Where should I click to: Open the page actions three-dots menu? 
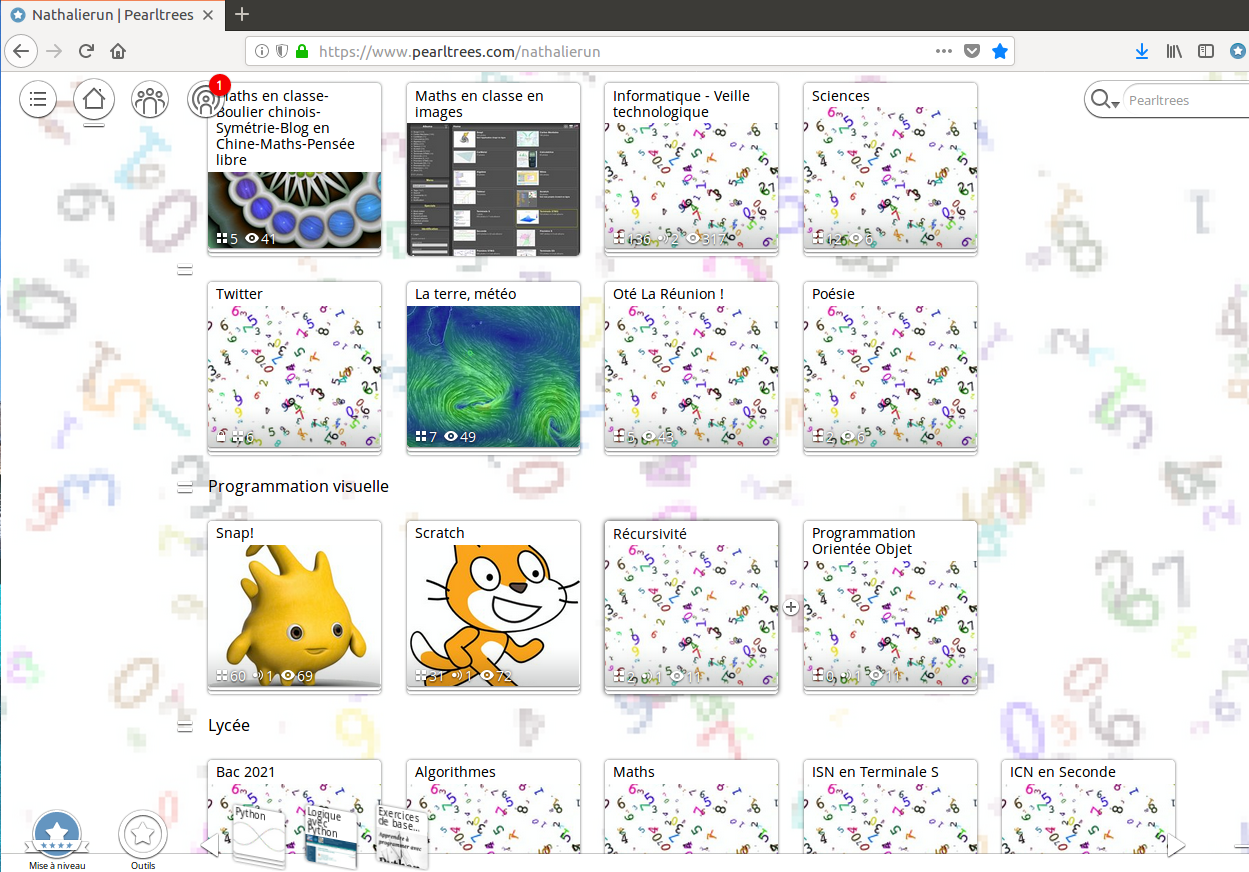pyautogui.click(x=944, y=51)
